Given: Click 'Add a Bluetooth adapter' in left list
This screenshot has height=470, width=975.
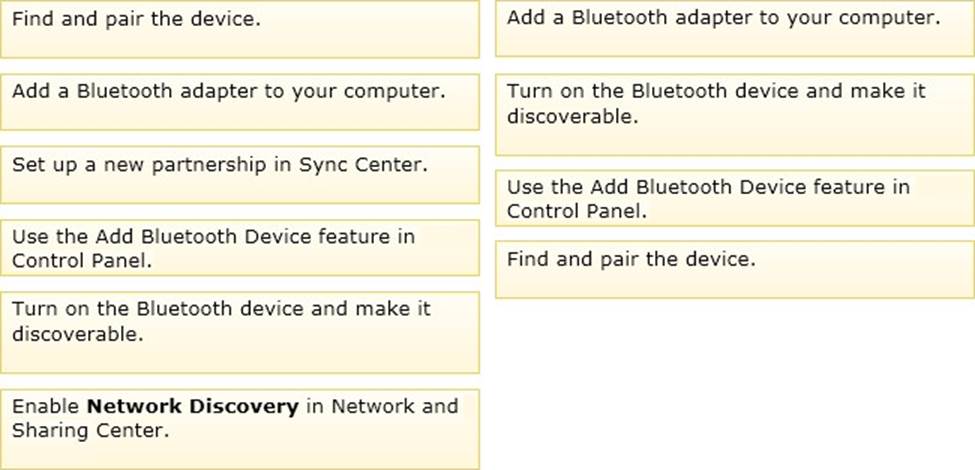Looking at the screenshot, I should [x=239, y=102].
